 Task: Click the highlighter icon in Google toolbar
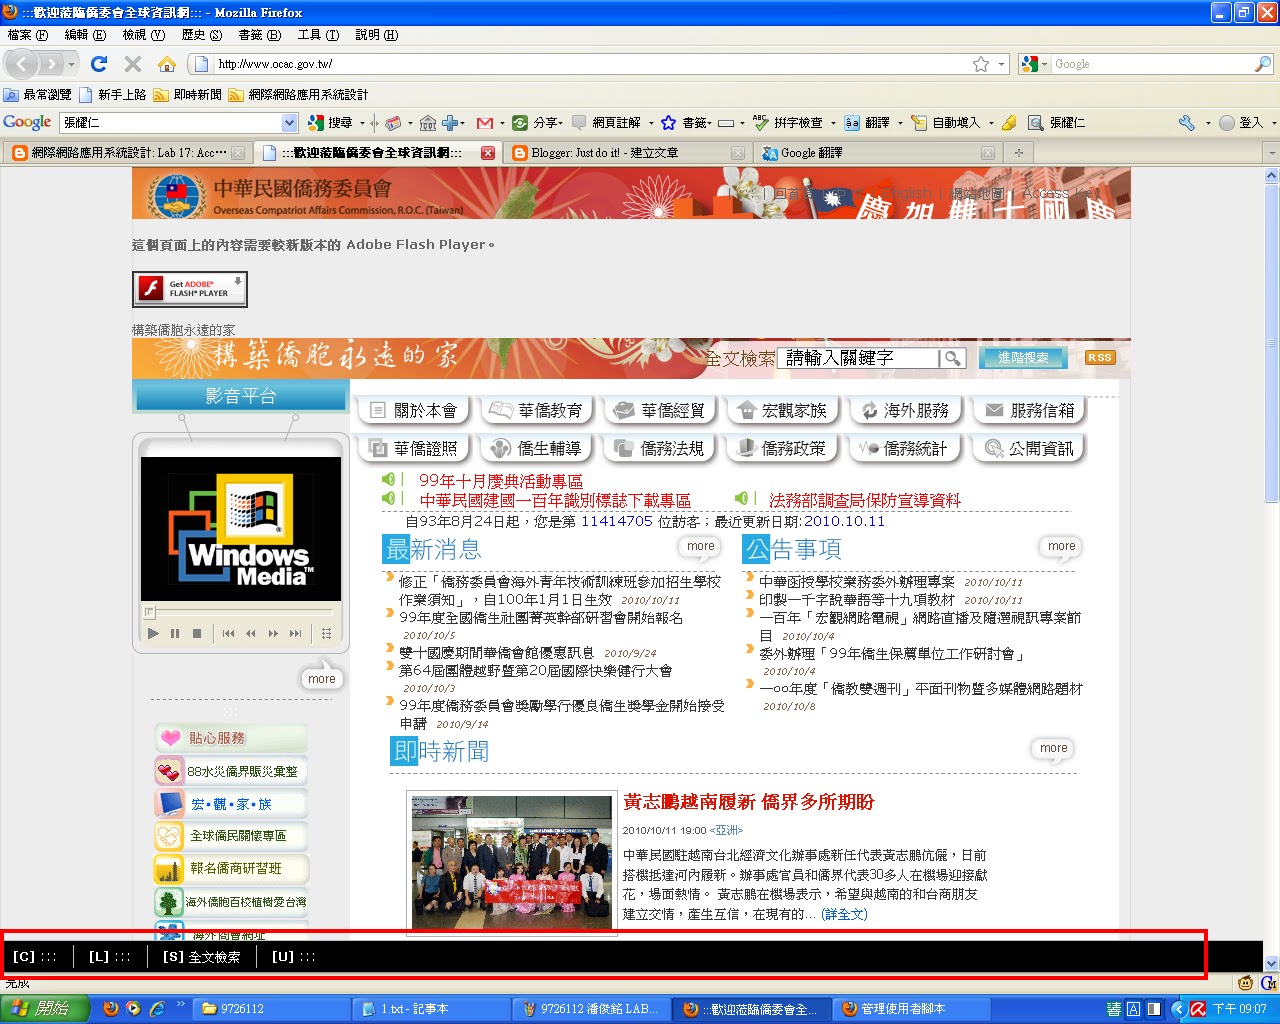(1009, 123)
